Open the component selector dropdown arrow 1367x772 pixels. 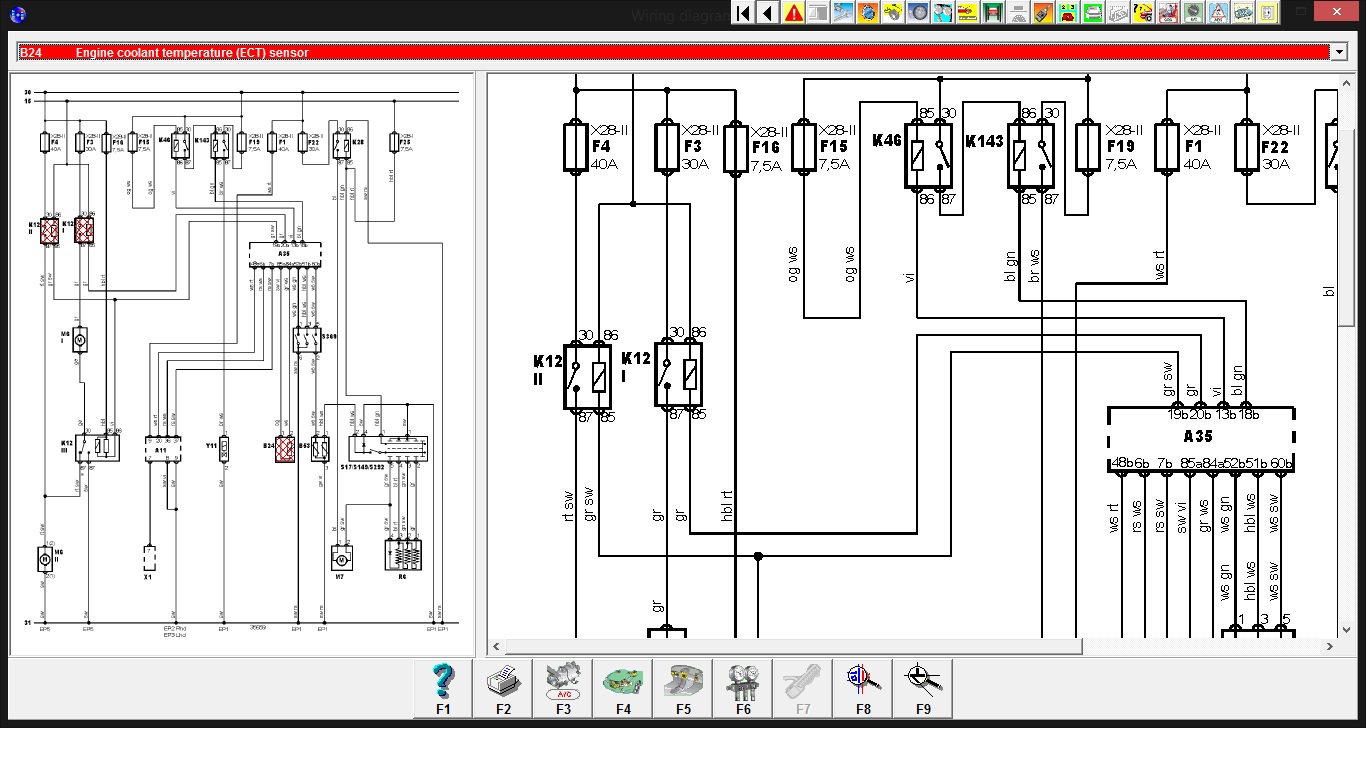click(x=1339, y=52)
